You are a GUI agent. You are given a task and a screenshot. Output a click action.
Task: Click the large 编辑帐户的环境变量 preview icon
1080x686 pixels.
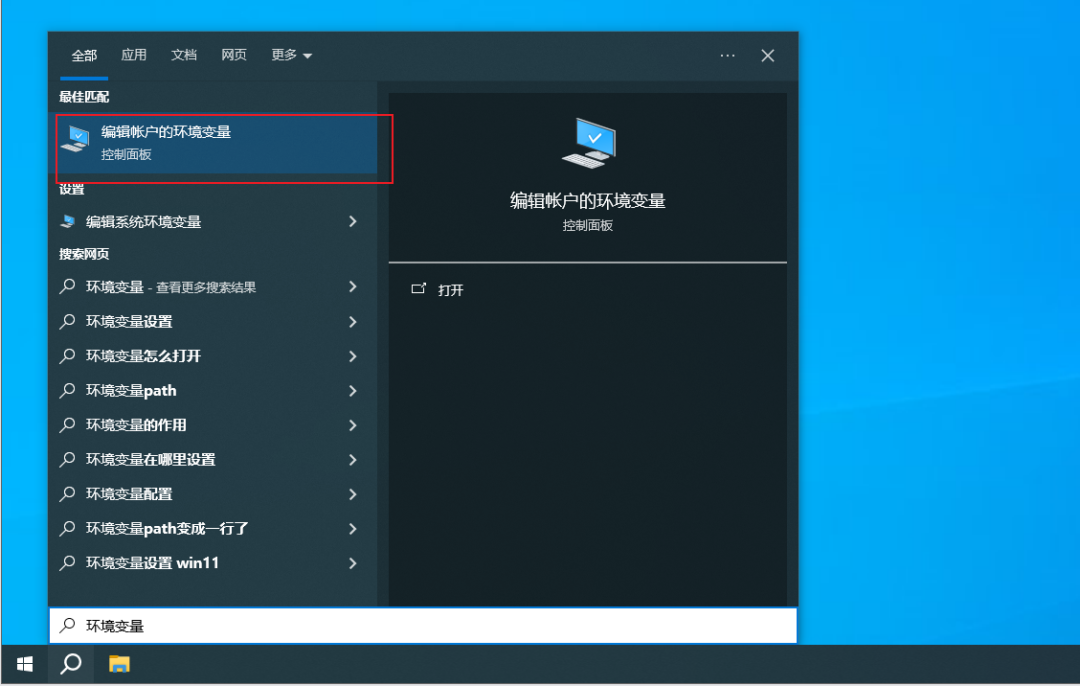click(588, 140)
